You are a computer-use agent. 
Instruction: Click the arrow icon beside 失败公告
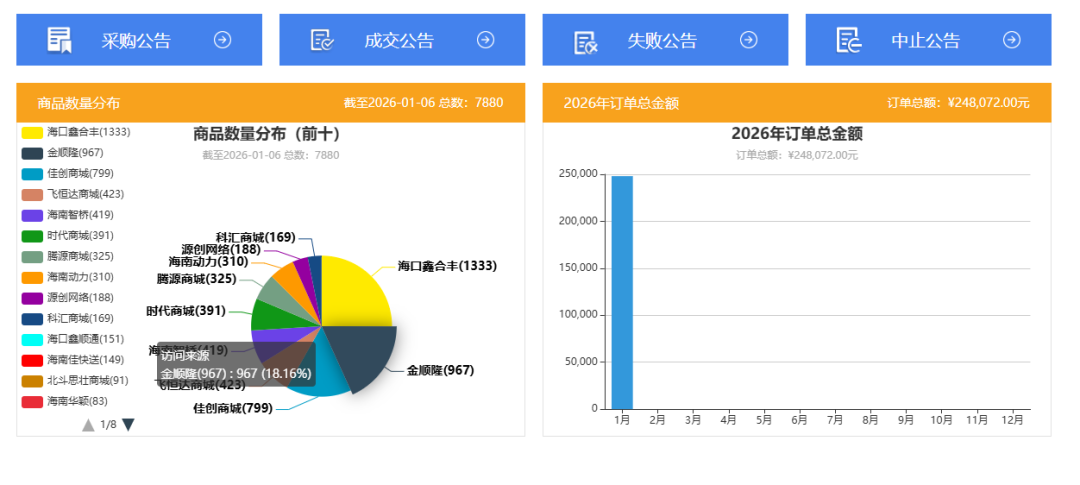point(749,40)
